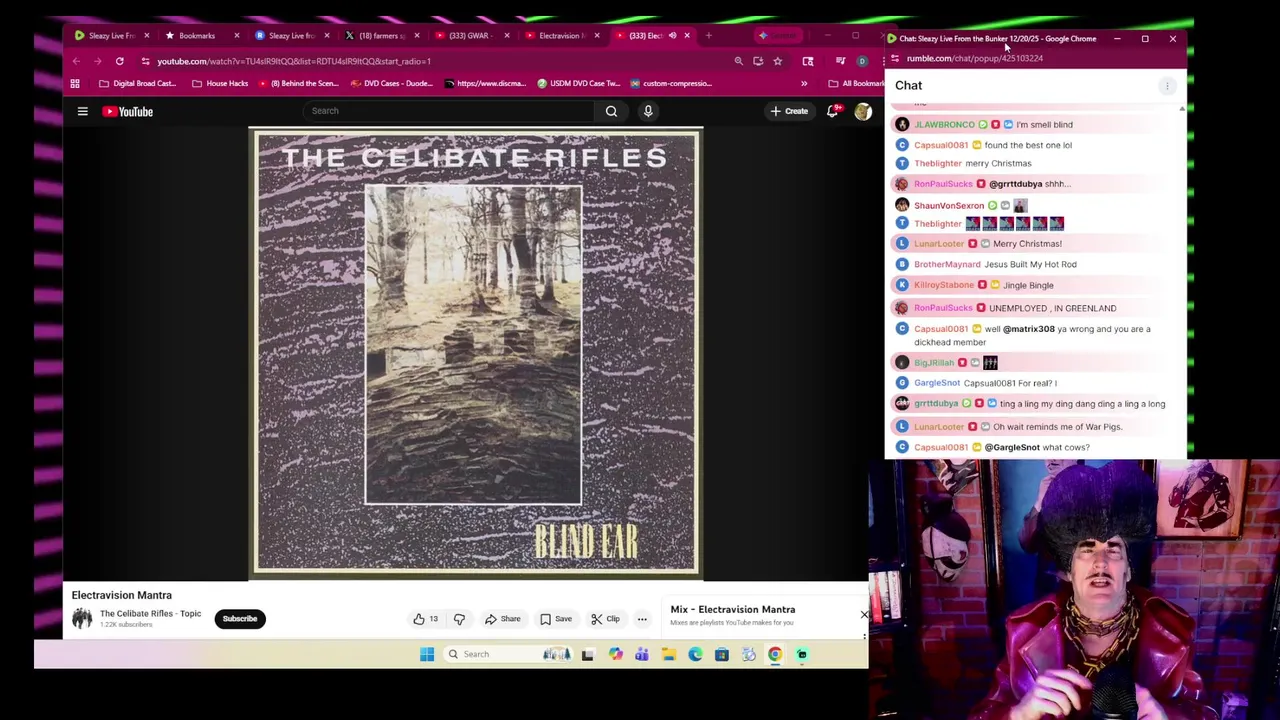Image resolution: width=1280 pixels, height=720 pixels.
Task: Reload the YouTube page
Action: [x=119, y=61]
